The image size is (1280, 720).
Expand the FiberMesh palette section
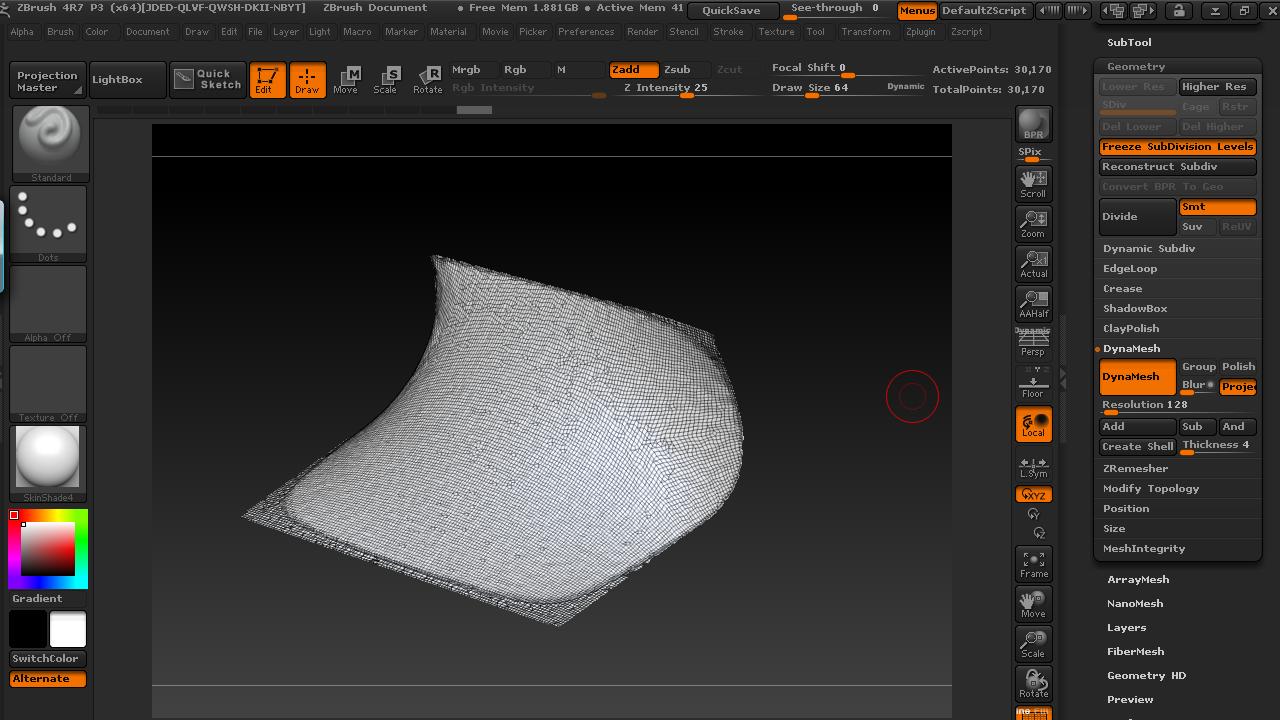click(x=1135, y=651)
